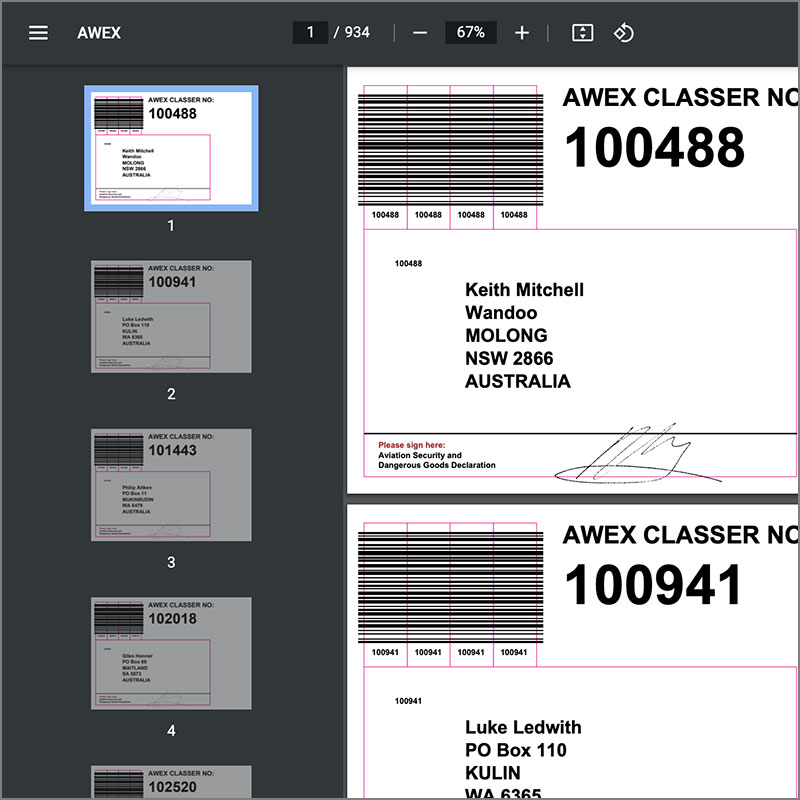Screen dimensions: 800x800
Task: Rotate the document counterclockwise
Action: tap(623, 33)
